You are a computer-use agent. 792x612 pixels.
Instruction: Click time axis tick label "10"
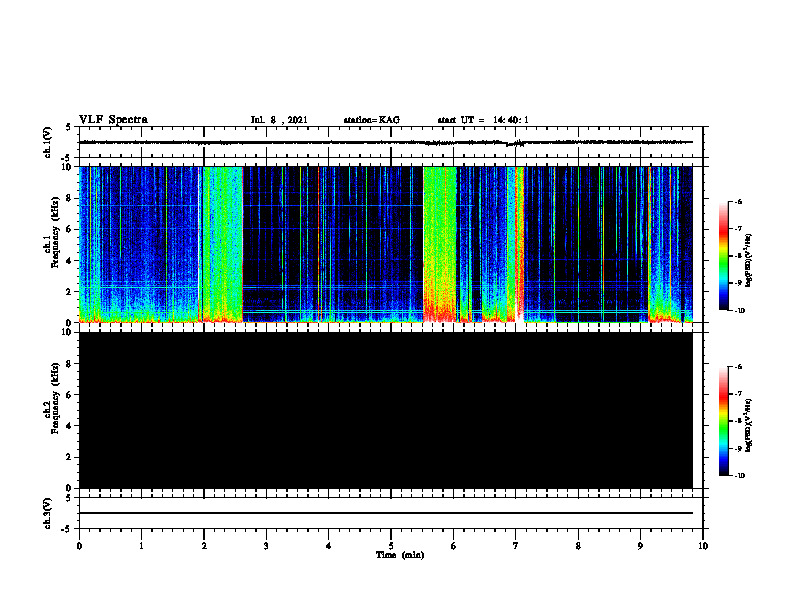coord(703,546)
